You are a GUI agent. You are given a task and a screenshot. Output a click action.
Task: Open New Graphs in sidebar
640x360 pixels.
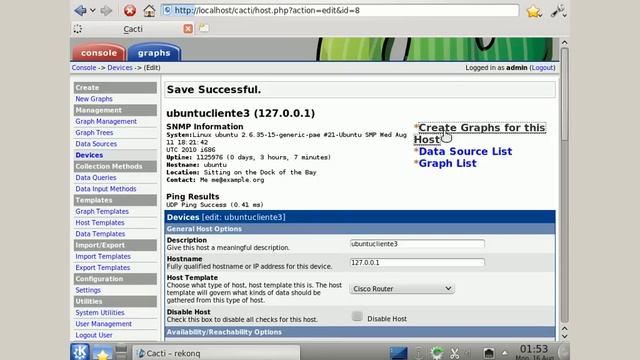click(94, 99)
